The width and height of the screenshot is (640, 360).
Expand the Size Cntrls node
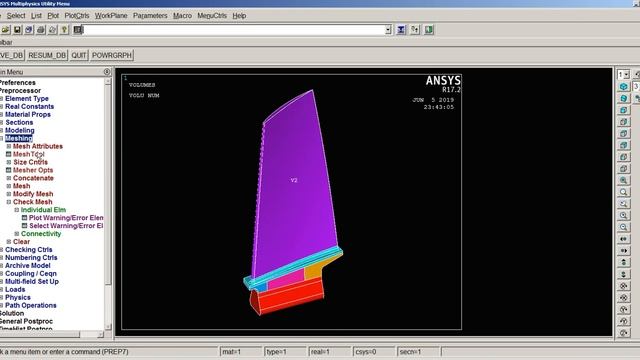9,162
